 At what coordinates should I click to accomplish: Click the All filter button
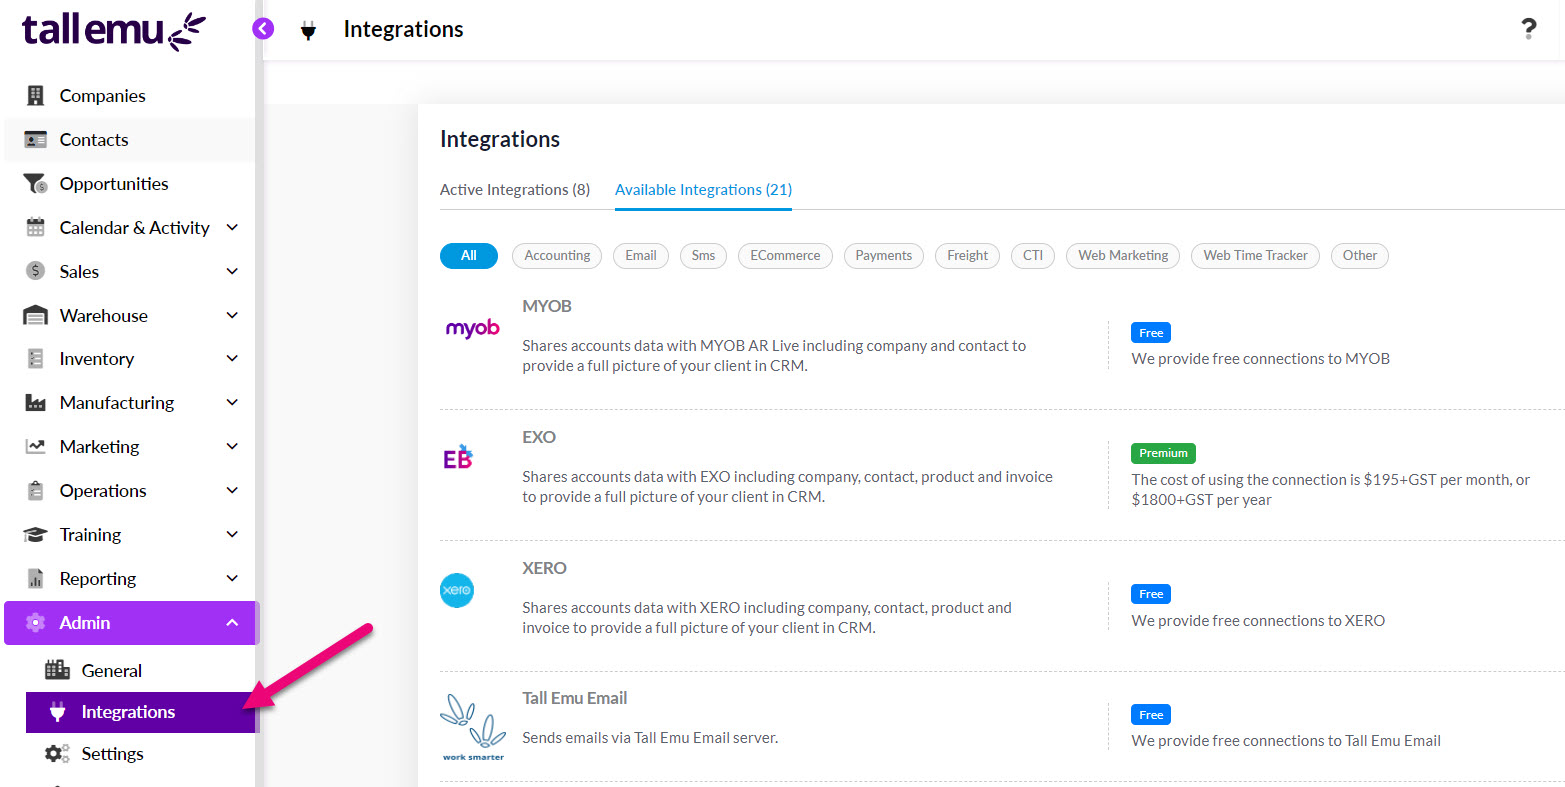tap(468, 256)
